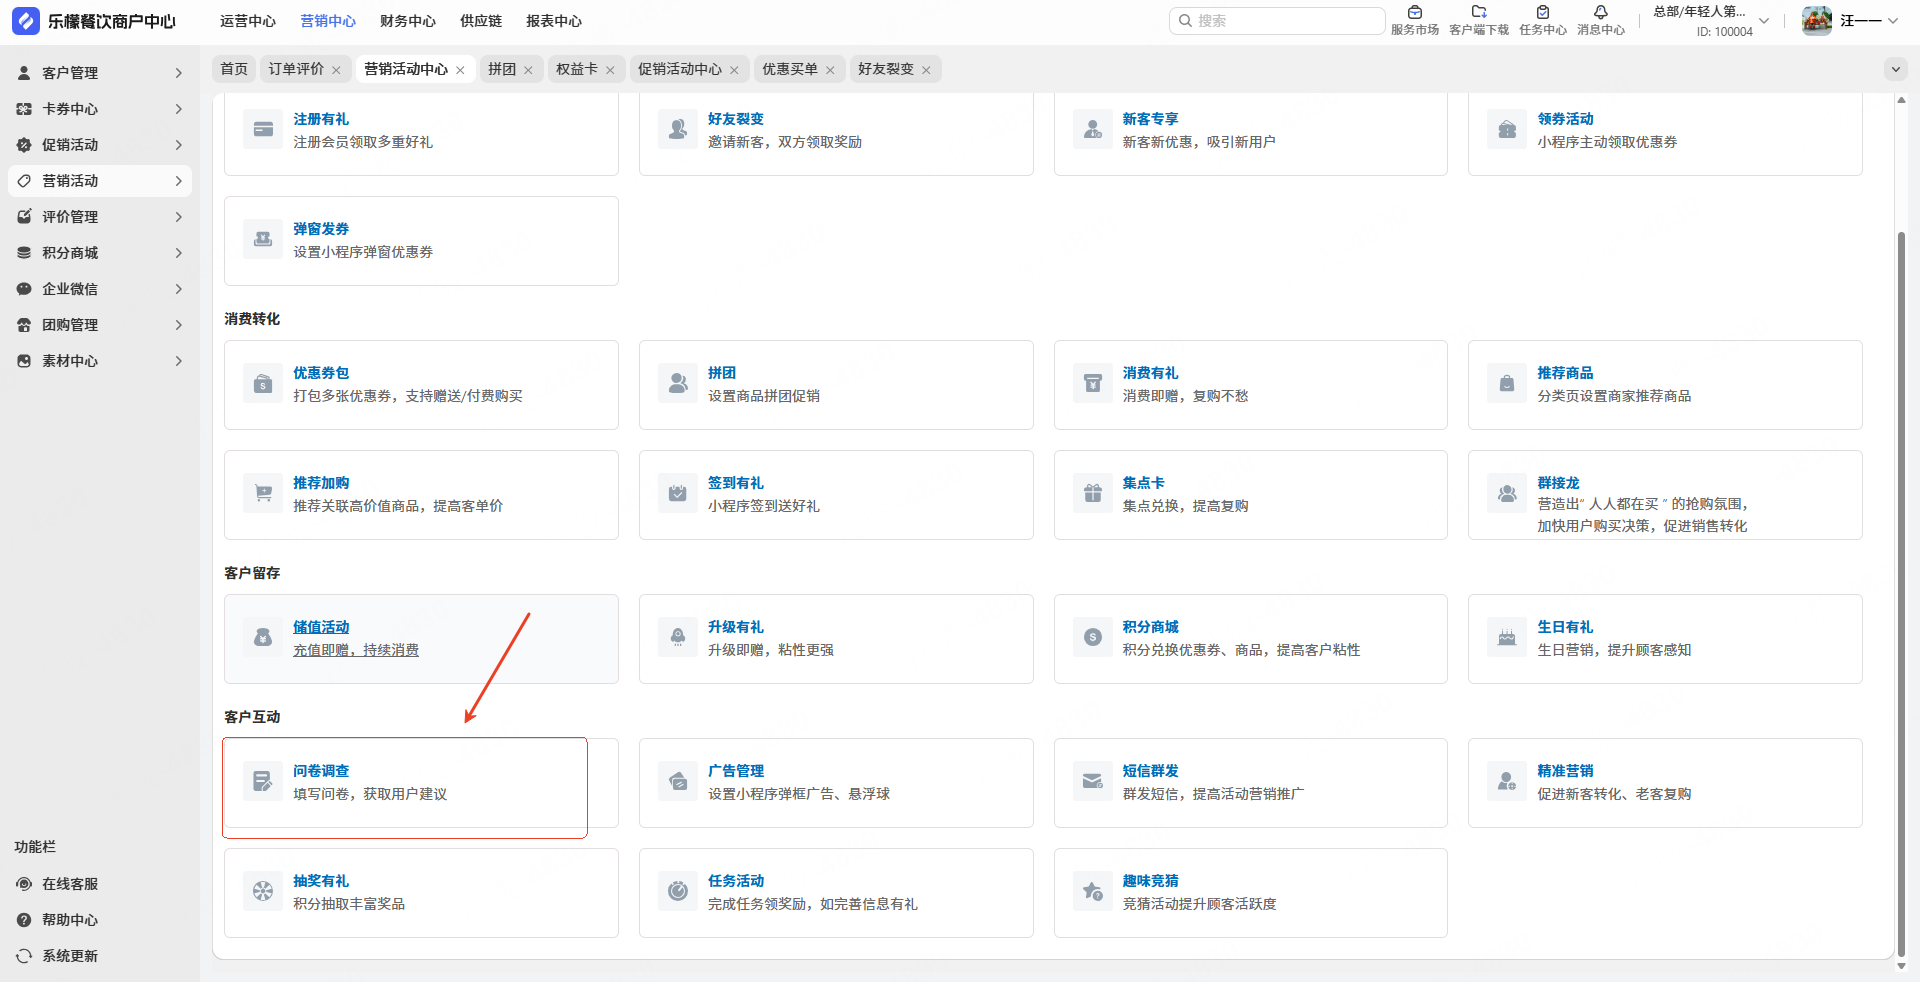Close the 好友裂变 tab
Screen dimensions: 1920x982
(926, 70)
